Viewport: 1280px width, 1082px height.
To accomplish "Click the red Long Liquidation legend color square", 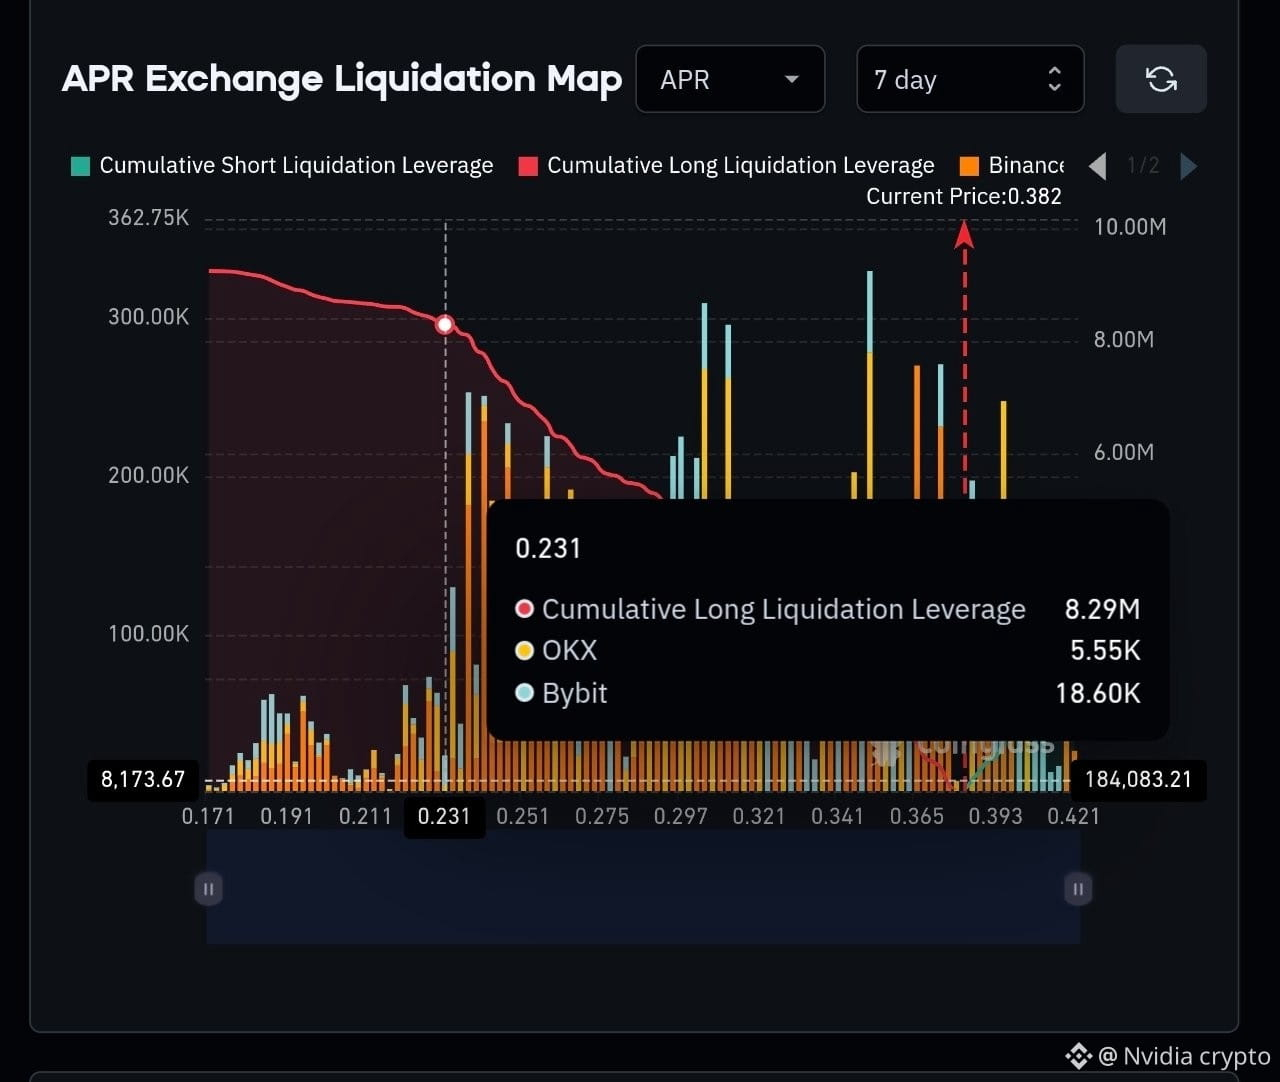I will click(x=528, y=166).
